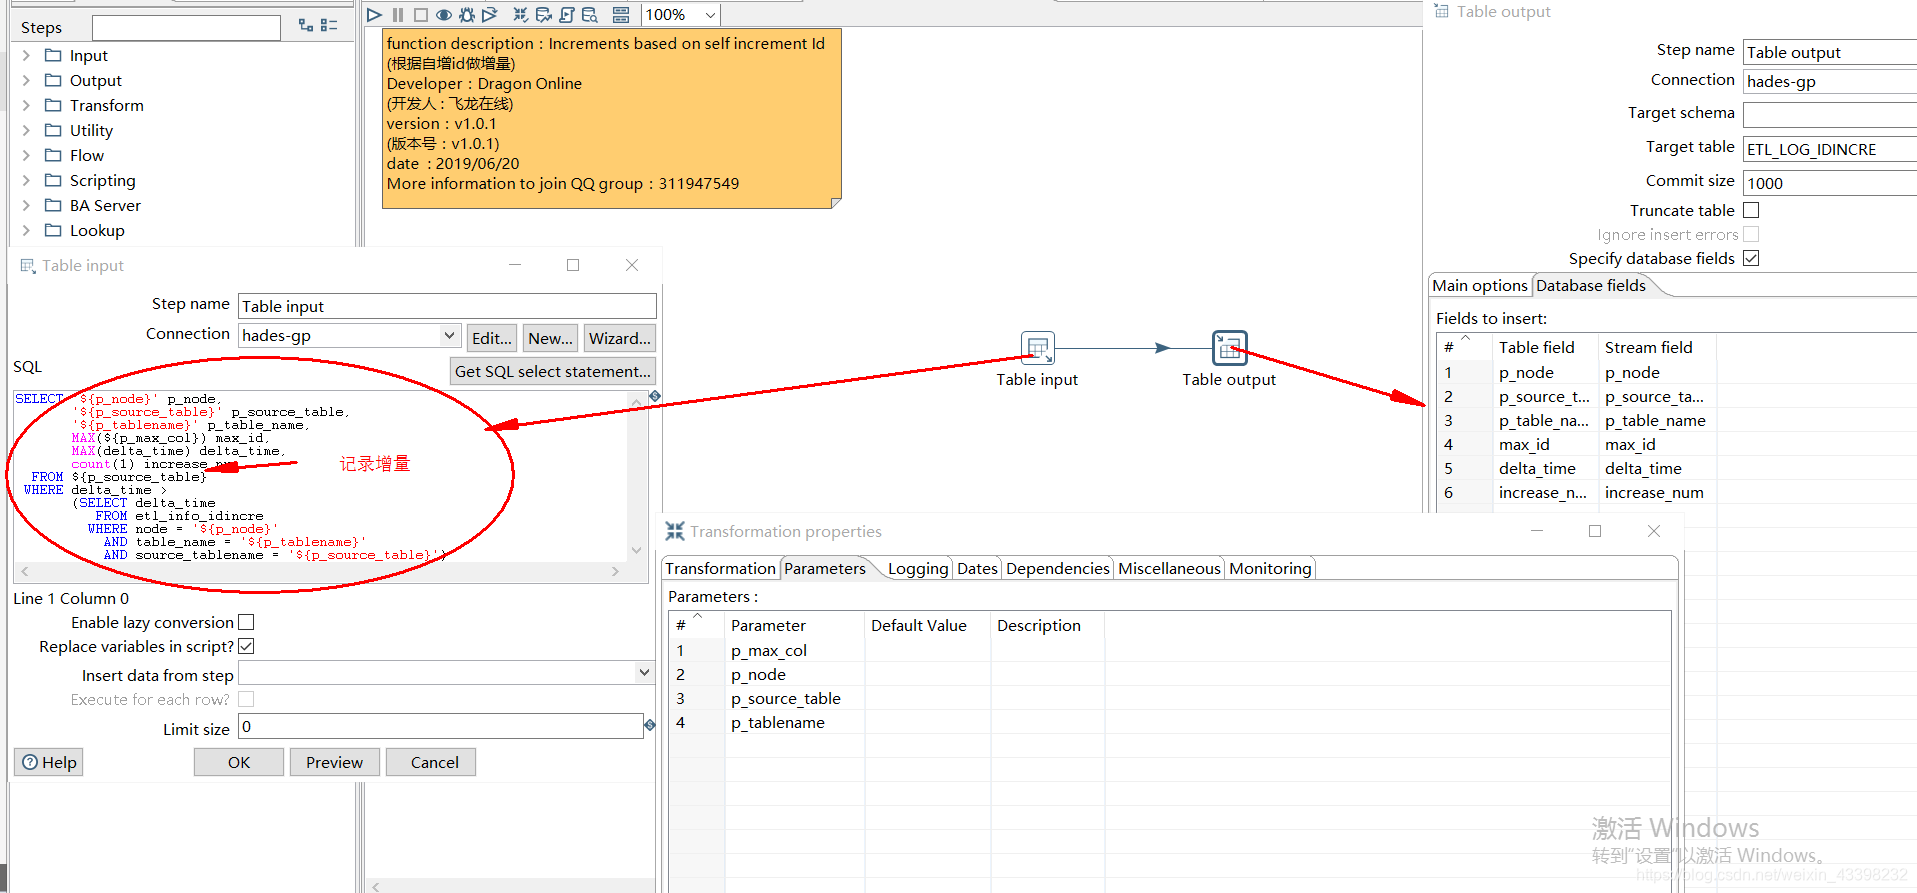Click the Input folder icon
1917x893 pixels.
(x=54, y=56)
